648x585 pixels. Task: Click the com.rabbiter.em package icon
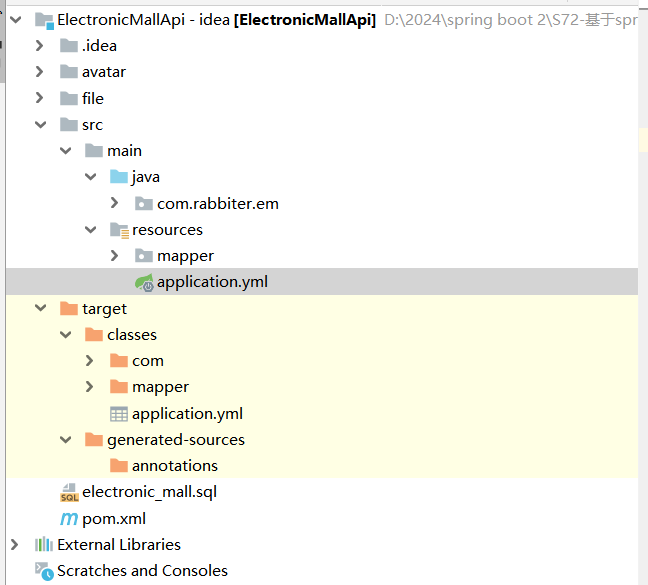click(x=144, y=203)
